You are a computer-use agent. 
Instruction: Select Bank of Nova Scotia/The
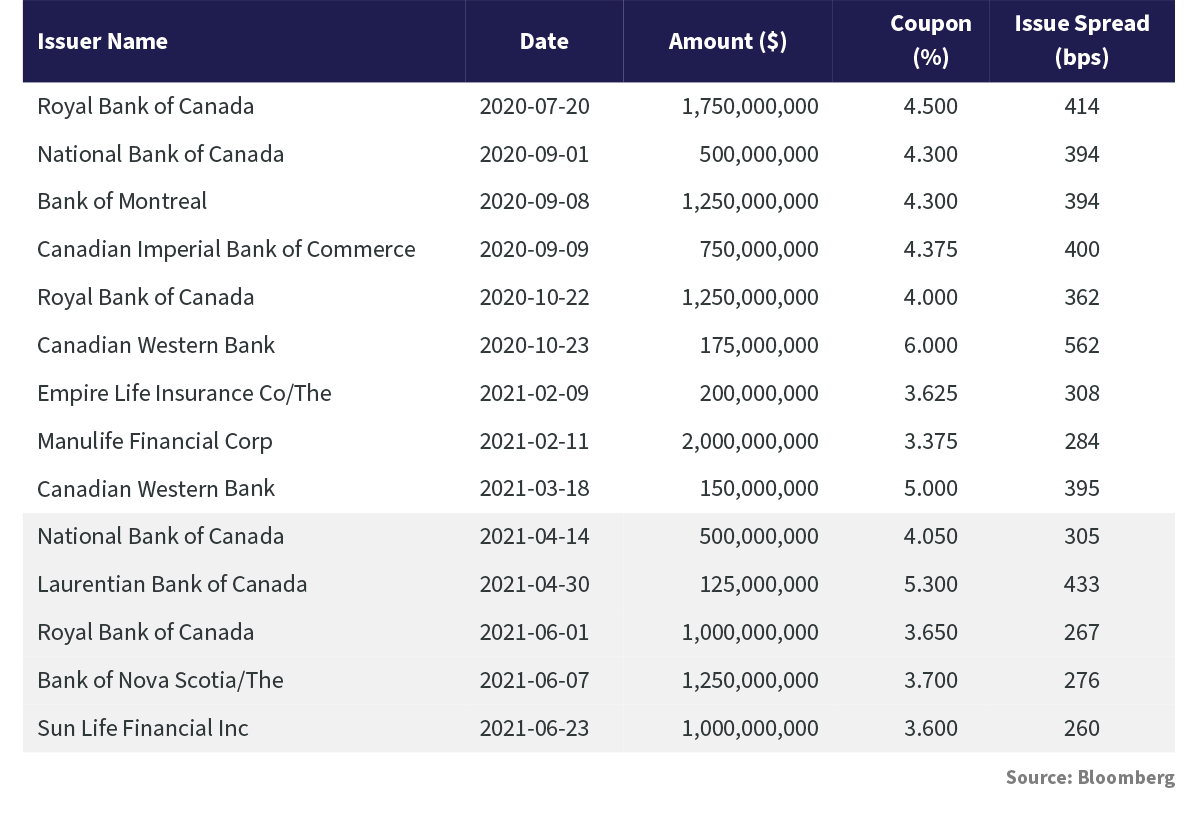click(x=161, y=680)
